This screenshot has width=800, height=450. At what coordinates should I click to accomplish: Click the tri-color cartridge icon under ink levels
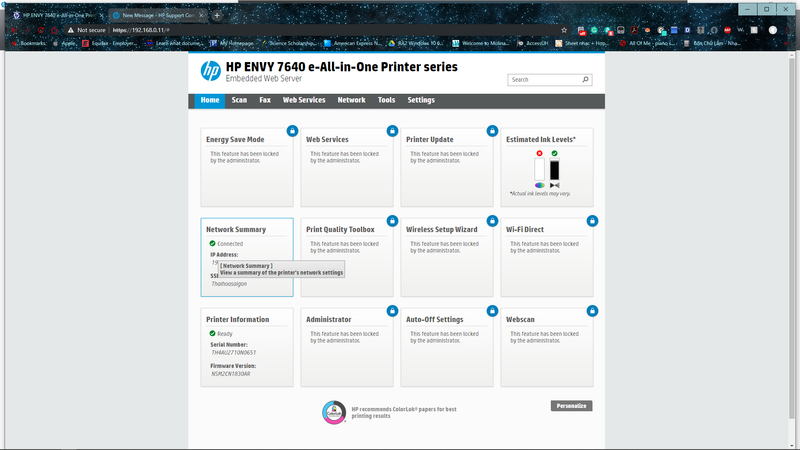540,185
